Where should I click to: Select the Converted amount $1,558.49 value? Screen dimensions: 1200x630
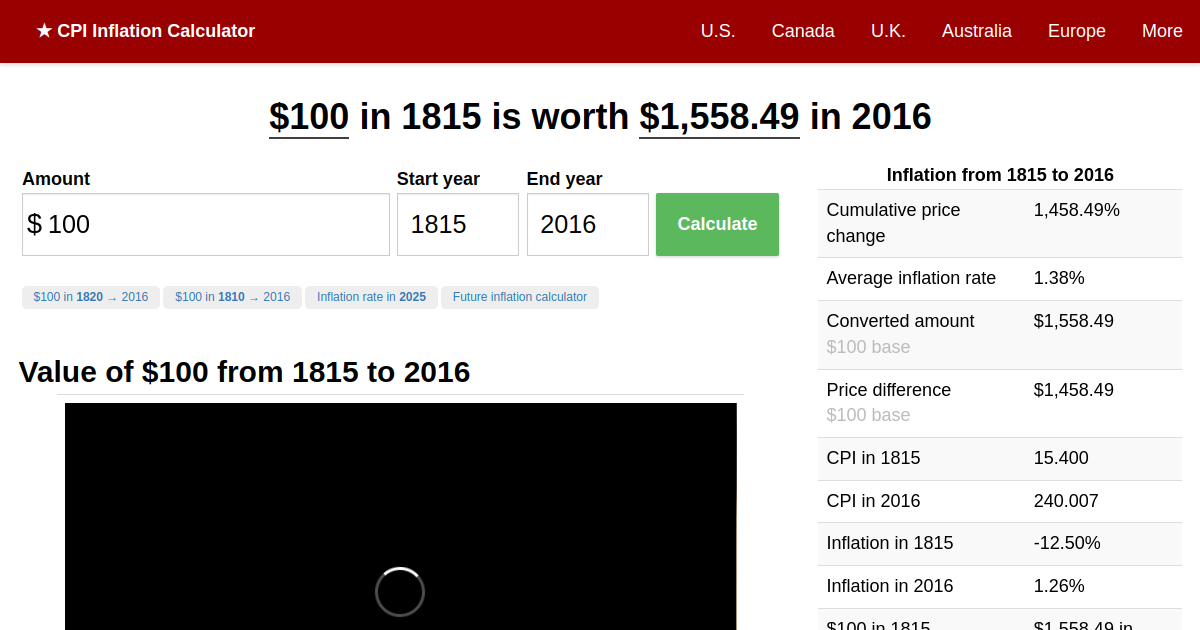1073,321
